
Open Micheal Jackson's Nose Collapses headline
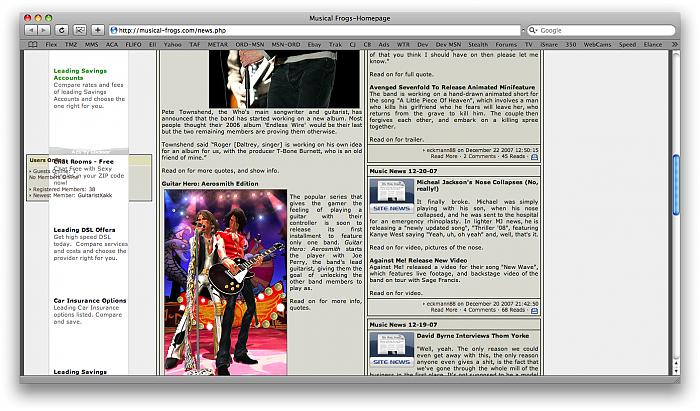coord(477,186)
